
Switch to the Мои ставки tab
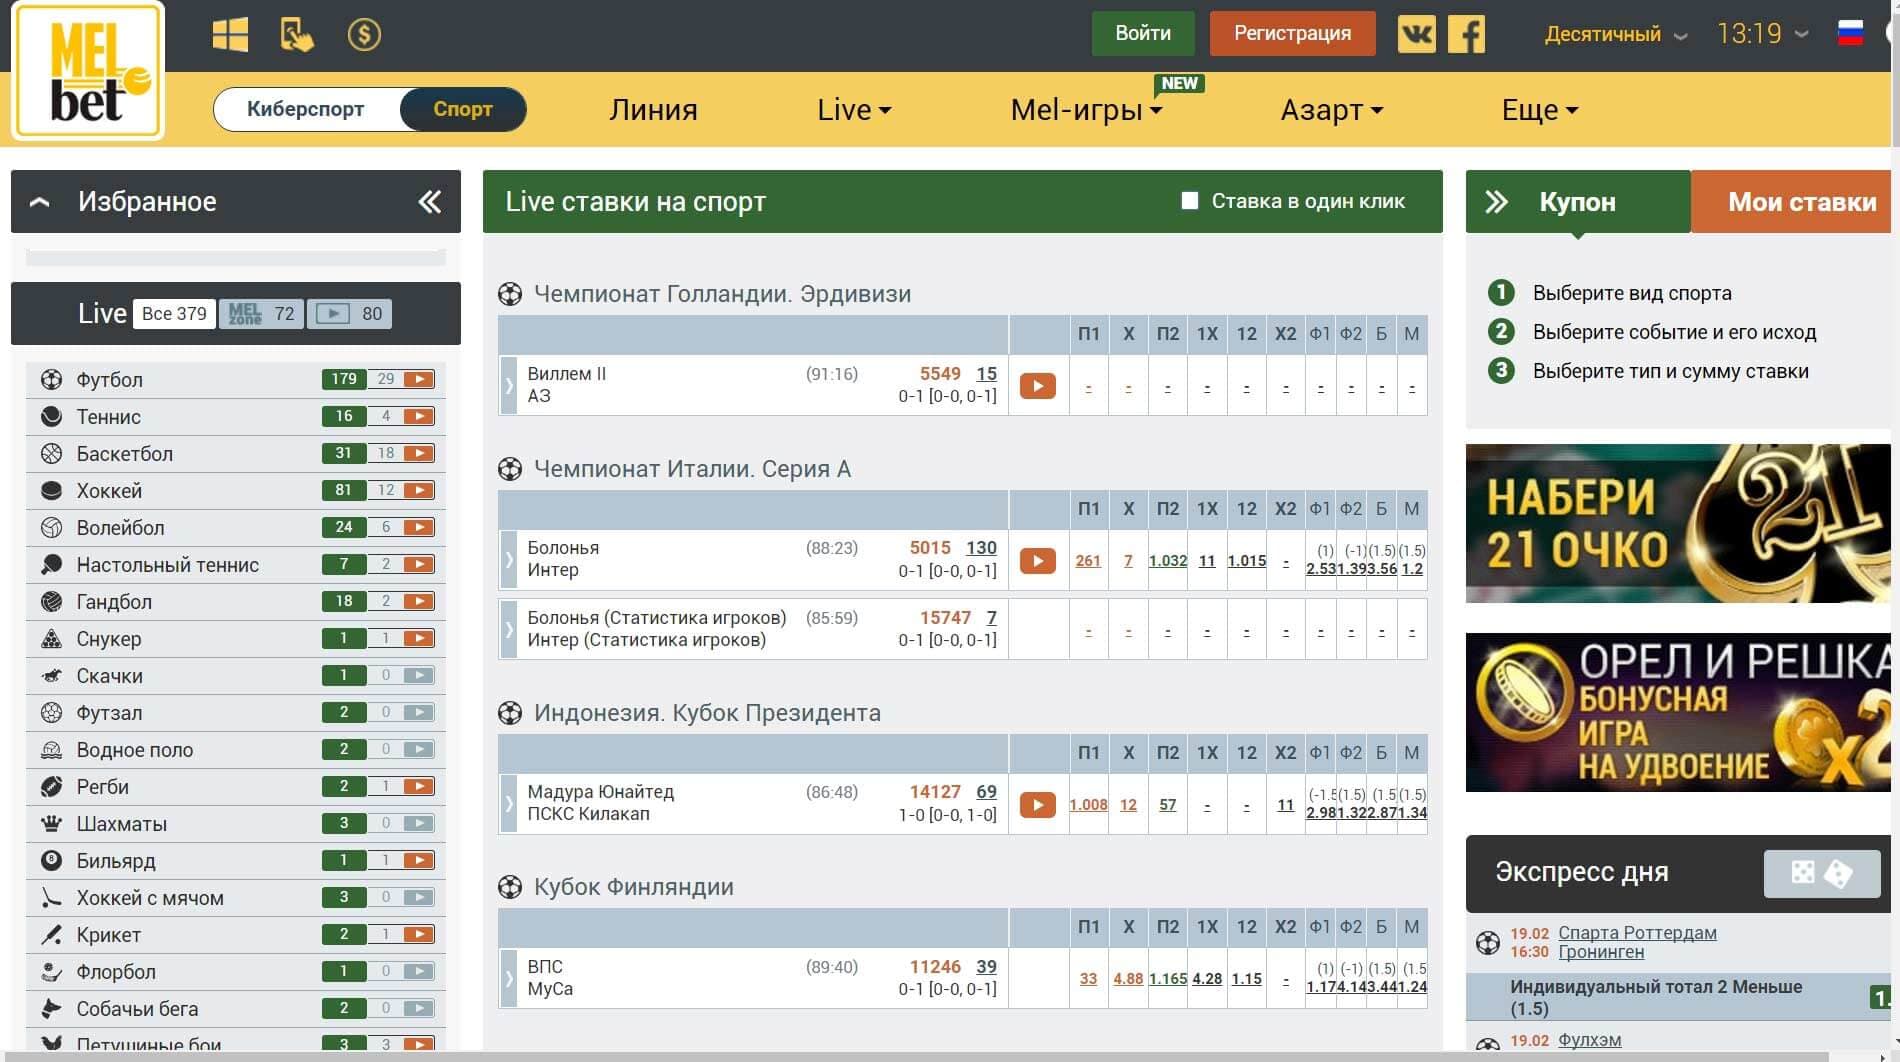click(x=1791, y=202)
